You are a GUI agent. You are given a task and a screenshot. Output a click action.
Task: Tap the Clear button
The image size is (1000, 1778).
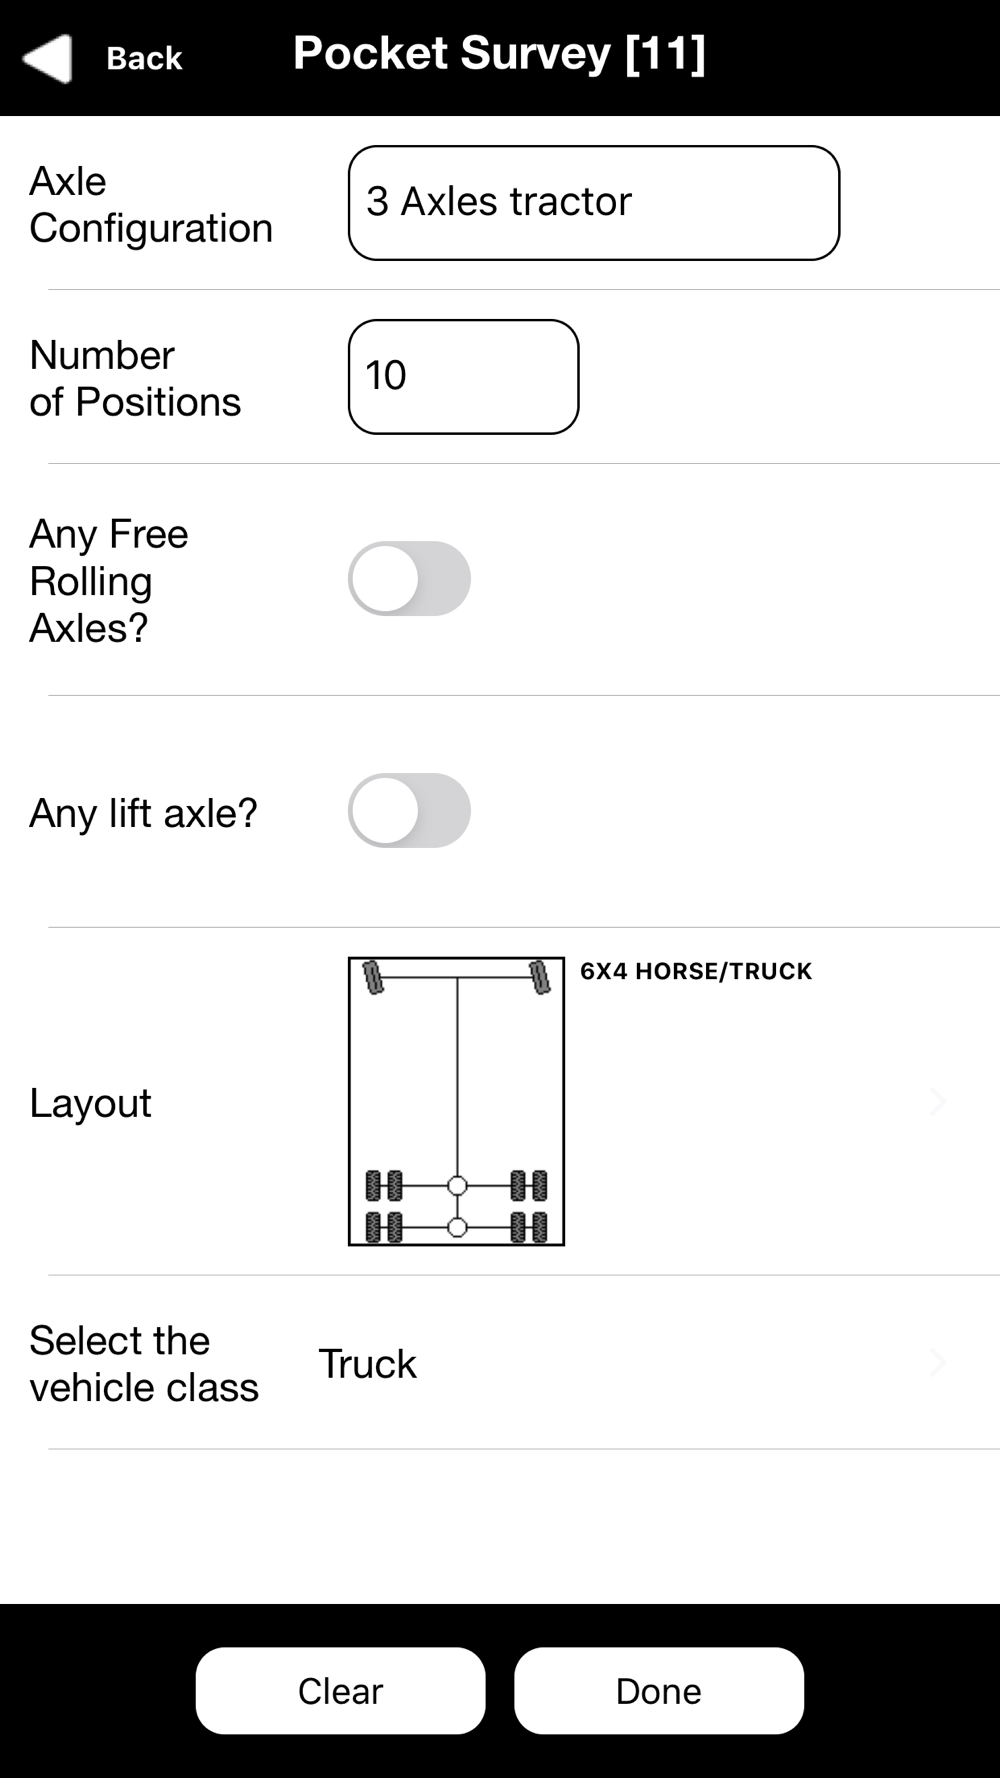pyautogui.click(x=341, y=1691)
